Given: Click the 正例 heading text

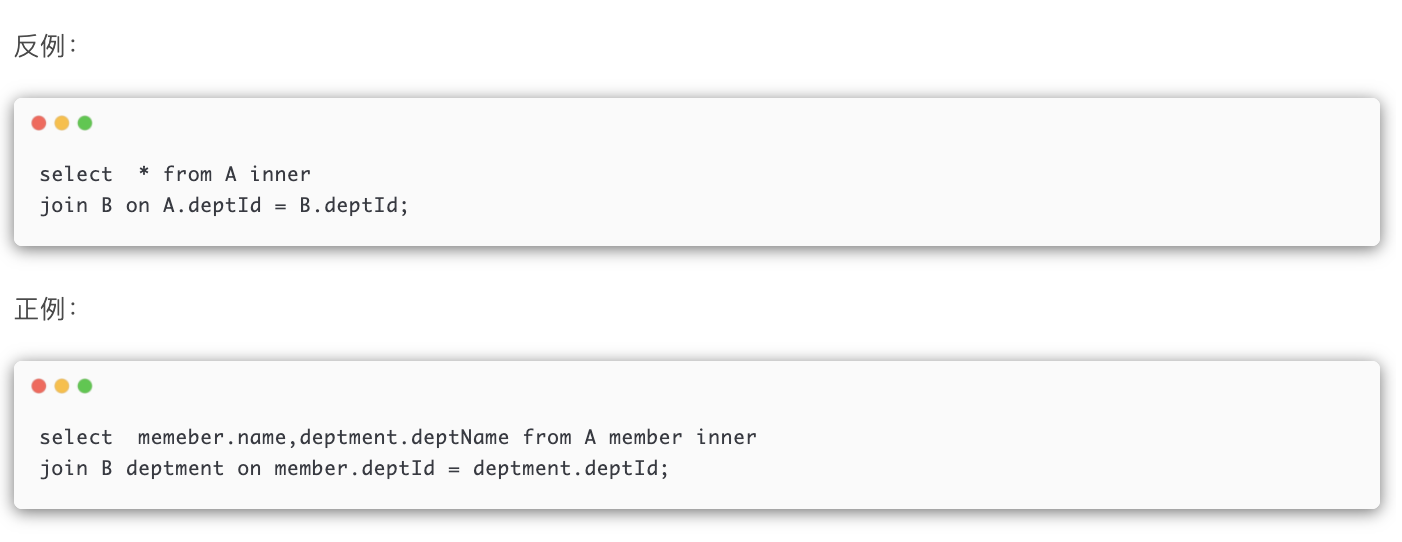Looking at the screenshot, I should (40, 309).
